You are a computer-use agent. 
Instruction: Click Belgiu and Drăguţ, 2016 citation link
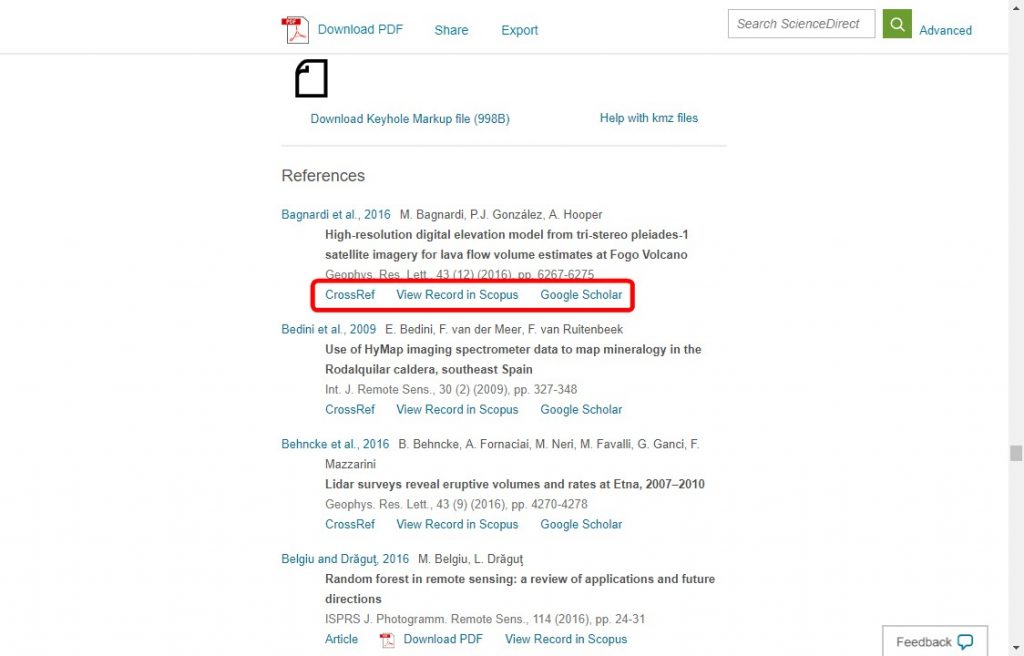coord(345,559)
